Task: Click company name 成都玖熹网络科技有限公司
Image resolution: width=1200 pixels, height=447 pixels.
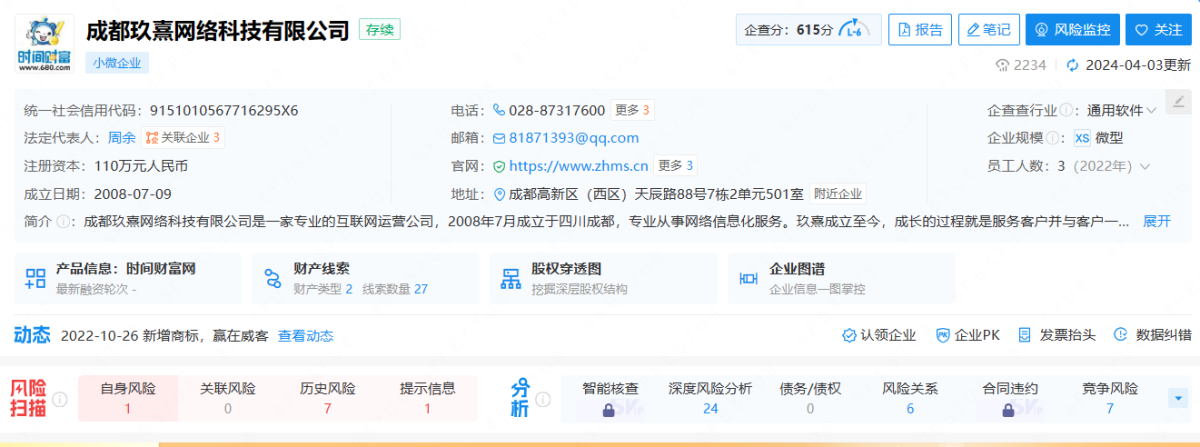Action: [x=218, y=30]
